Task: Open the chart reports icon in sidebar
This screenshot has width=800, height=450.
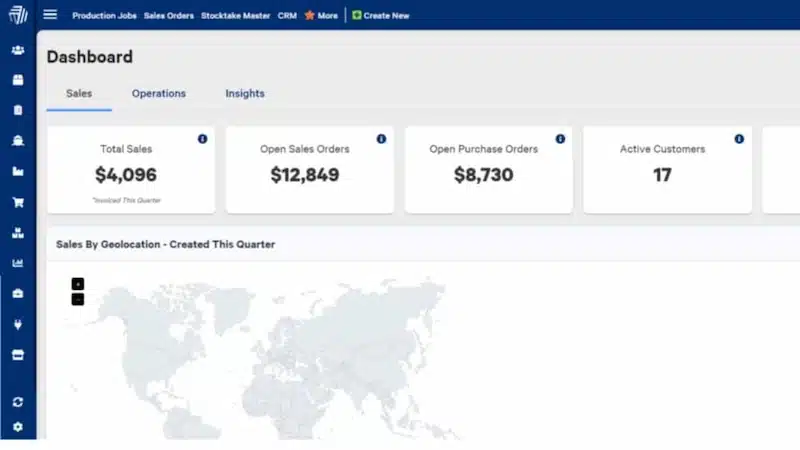Action: pos(18,263)
